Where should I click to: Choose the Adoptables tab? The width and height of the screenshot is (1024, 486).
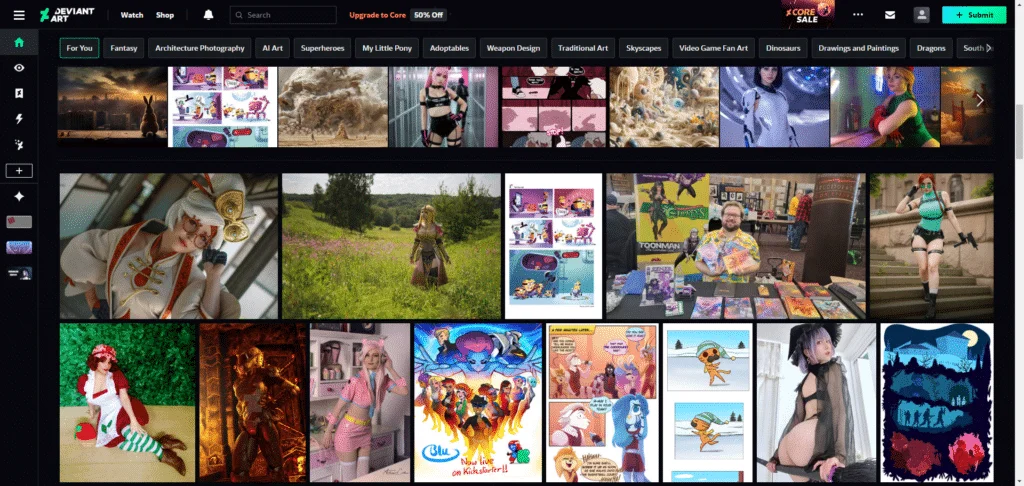point(449,48)
